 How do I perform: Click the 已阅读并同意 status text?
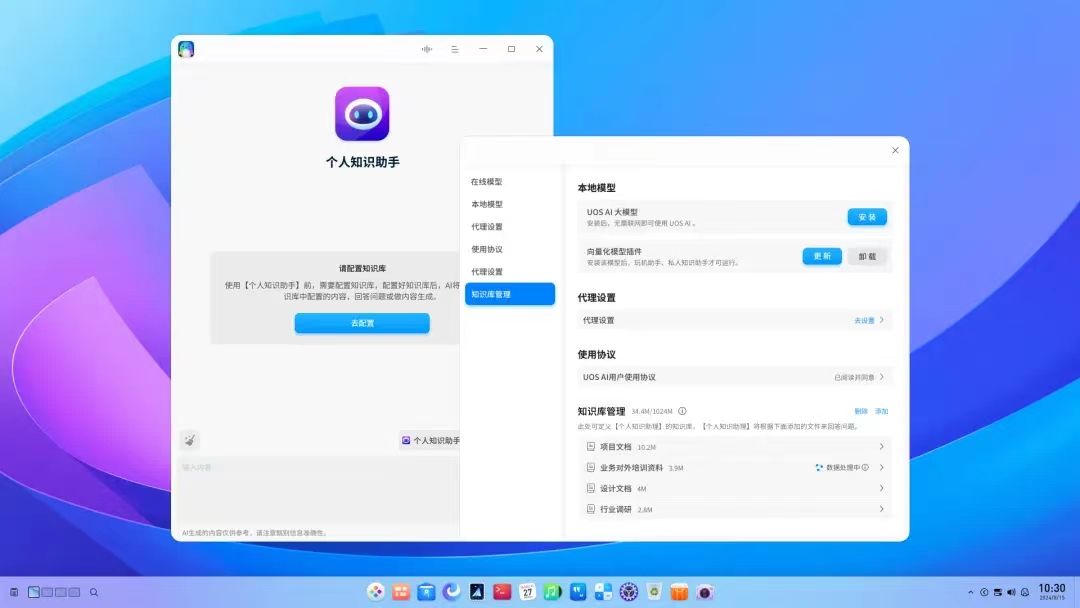[x=854, y=377]
